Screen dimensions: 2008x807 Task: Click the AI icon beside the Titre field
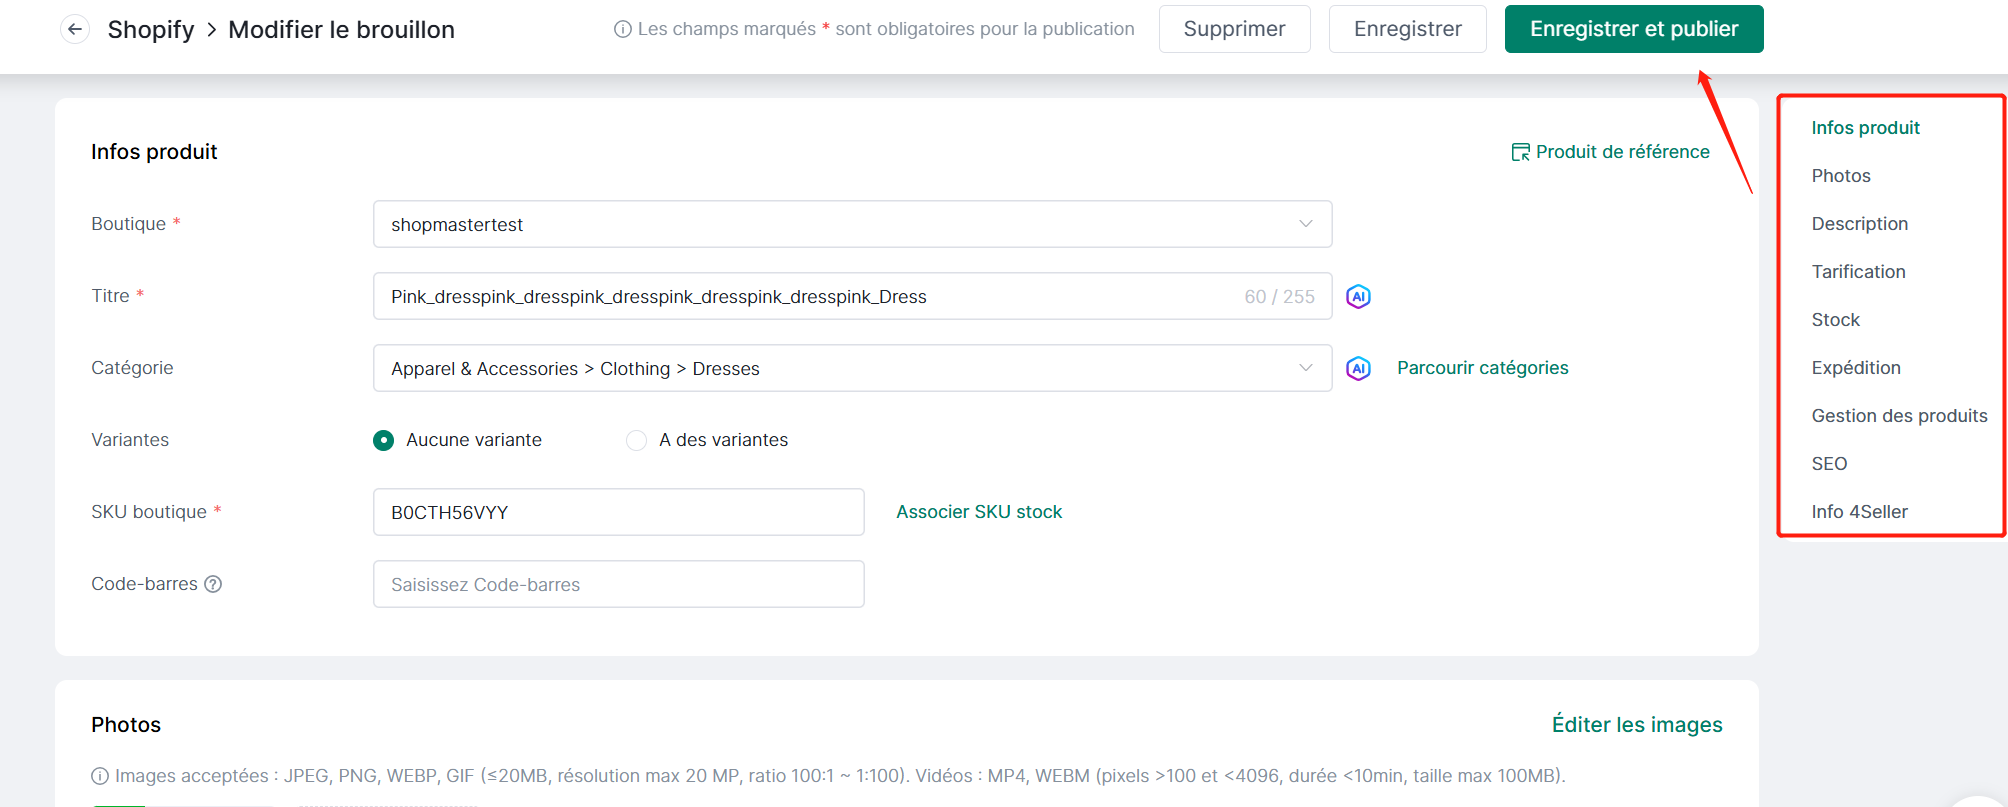[1358, 296]
